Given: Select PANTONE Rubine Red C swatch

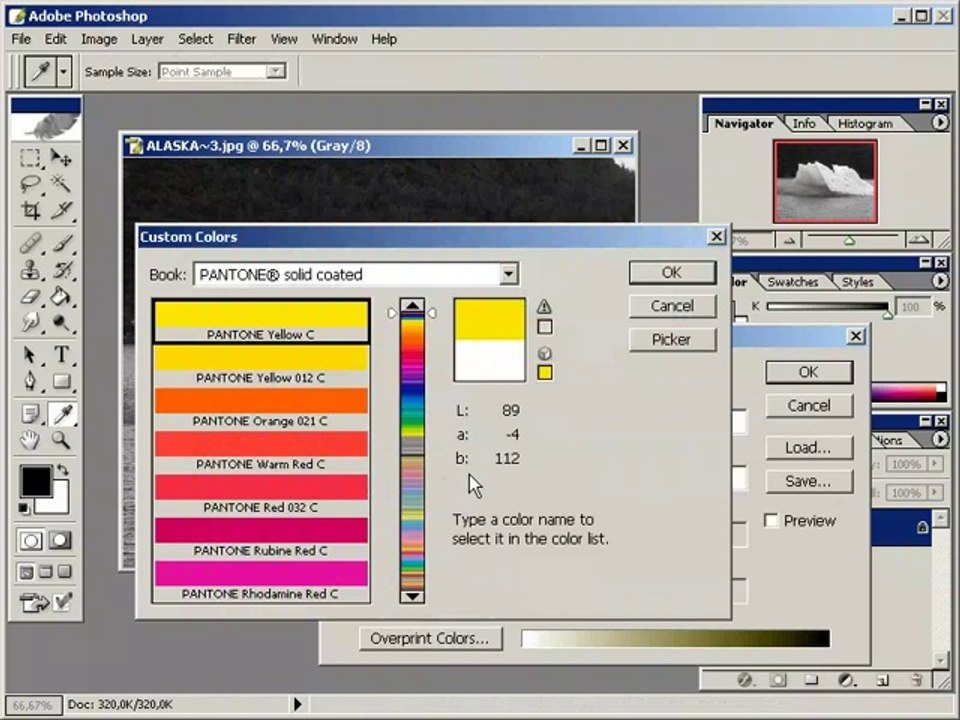Looking at the screenshot, I should pos(261,537).
